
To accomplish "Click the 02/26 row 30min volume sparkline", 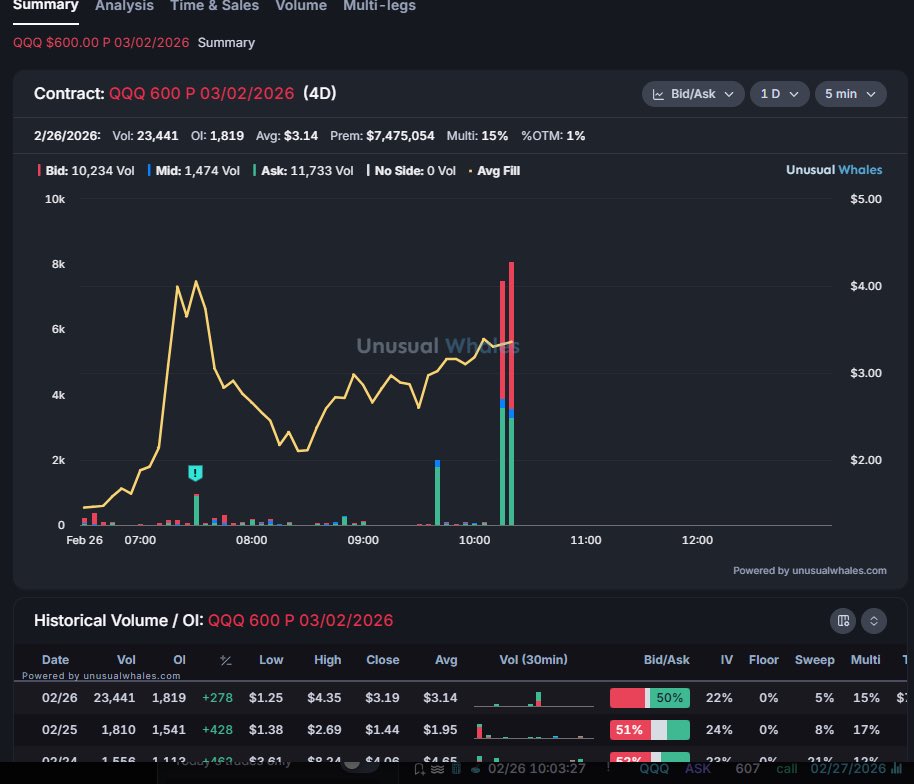I will pos(534,698).
